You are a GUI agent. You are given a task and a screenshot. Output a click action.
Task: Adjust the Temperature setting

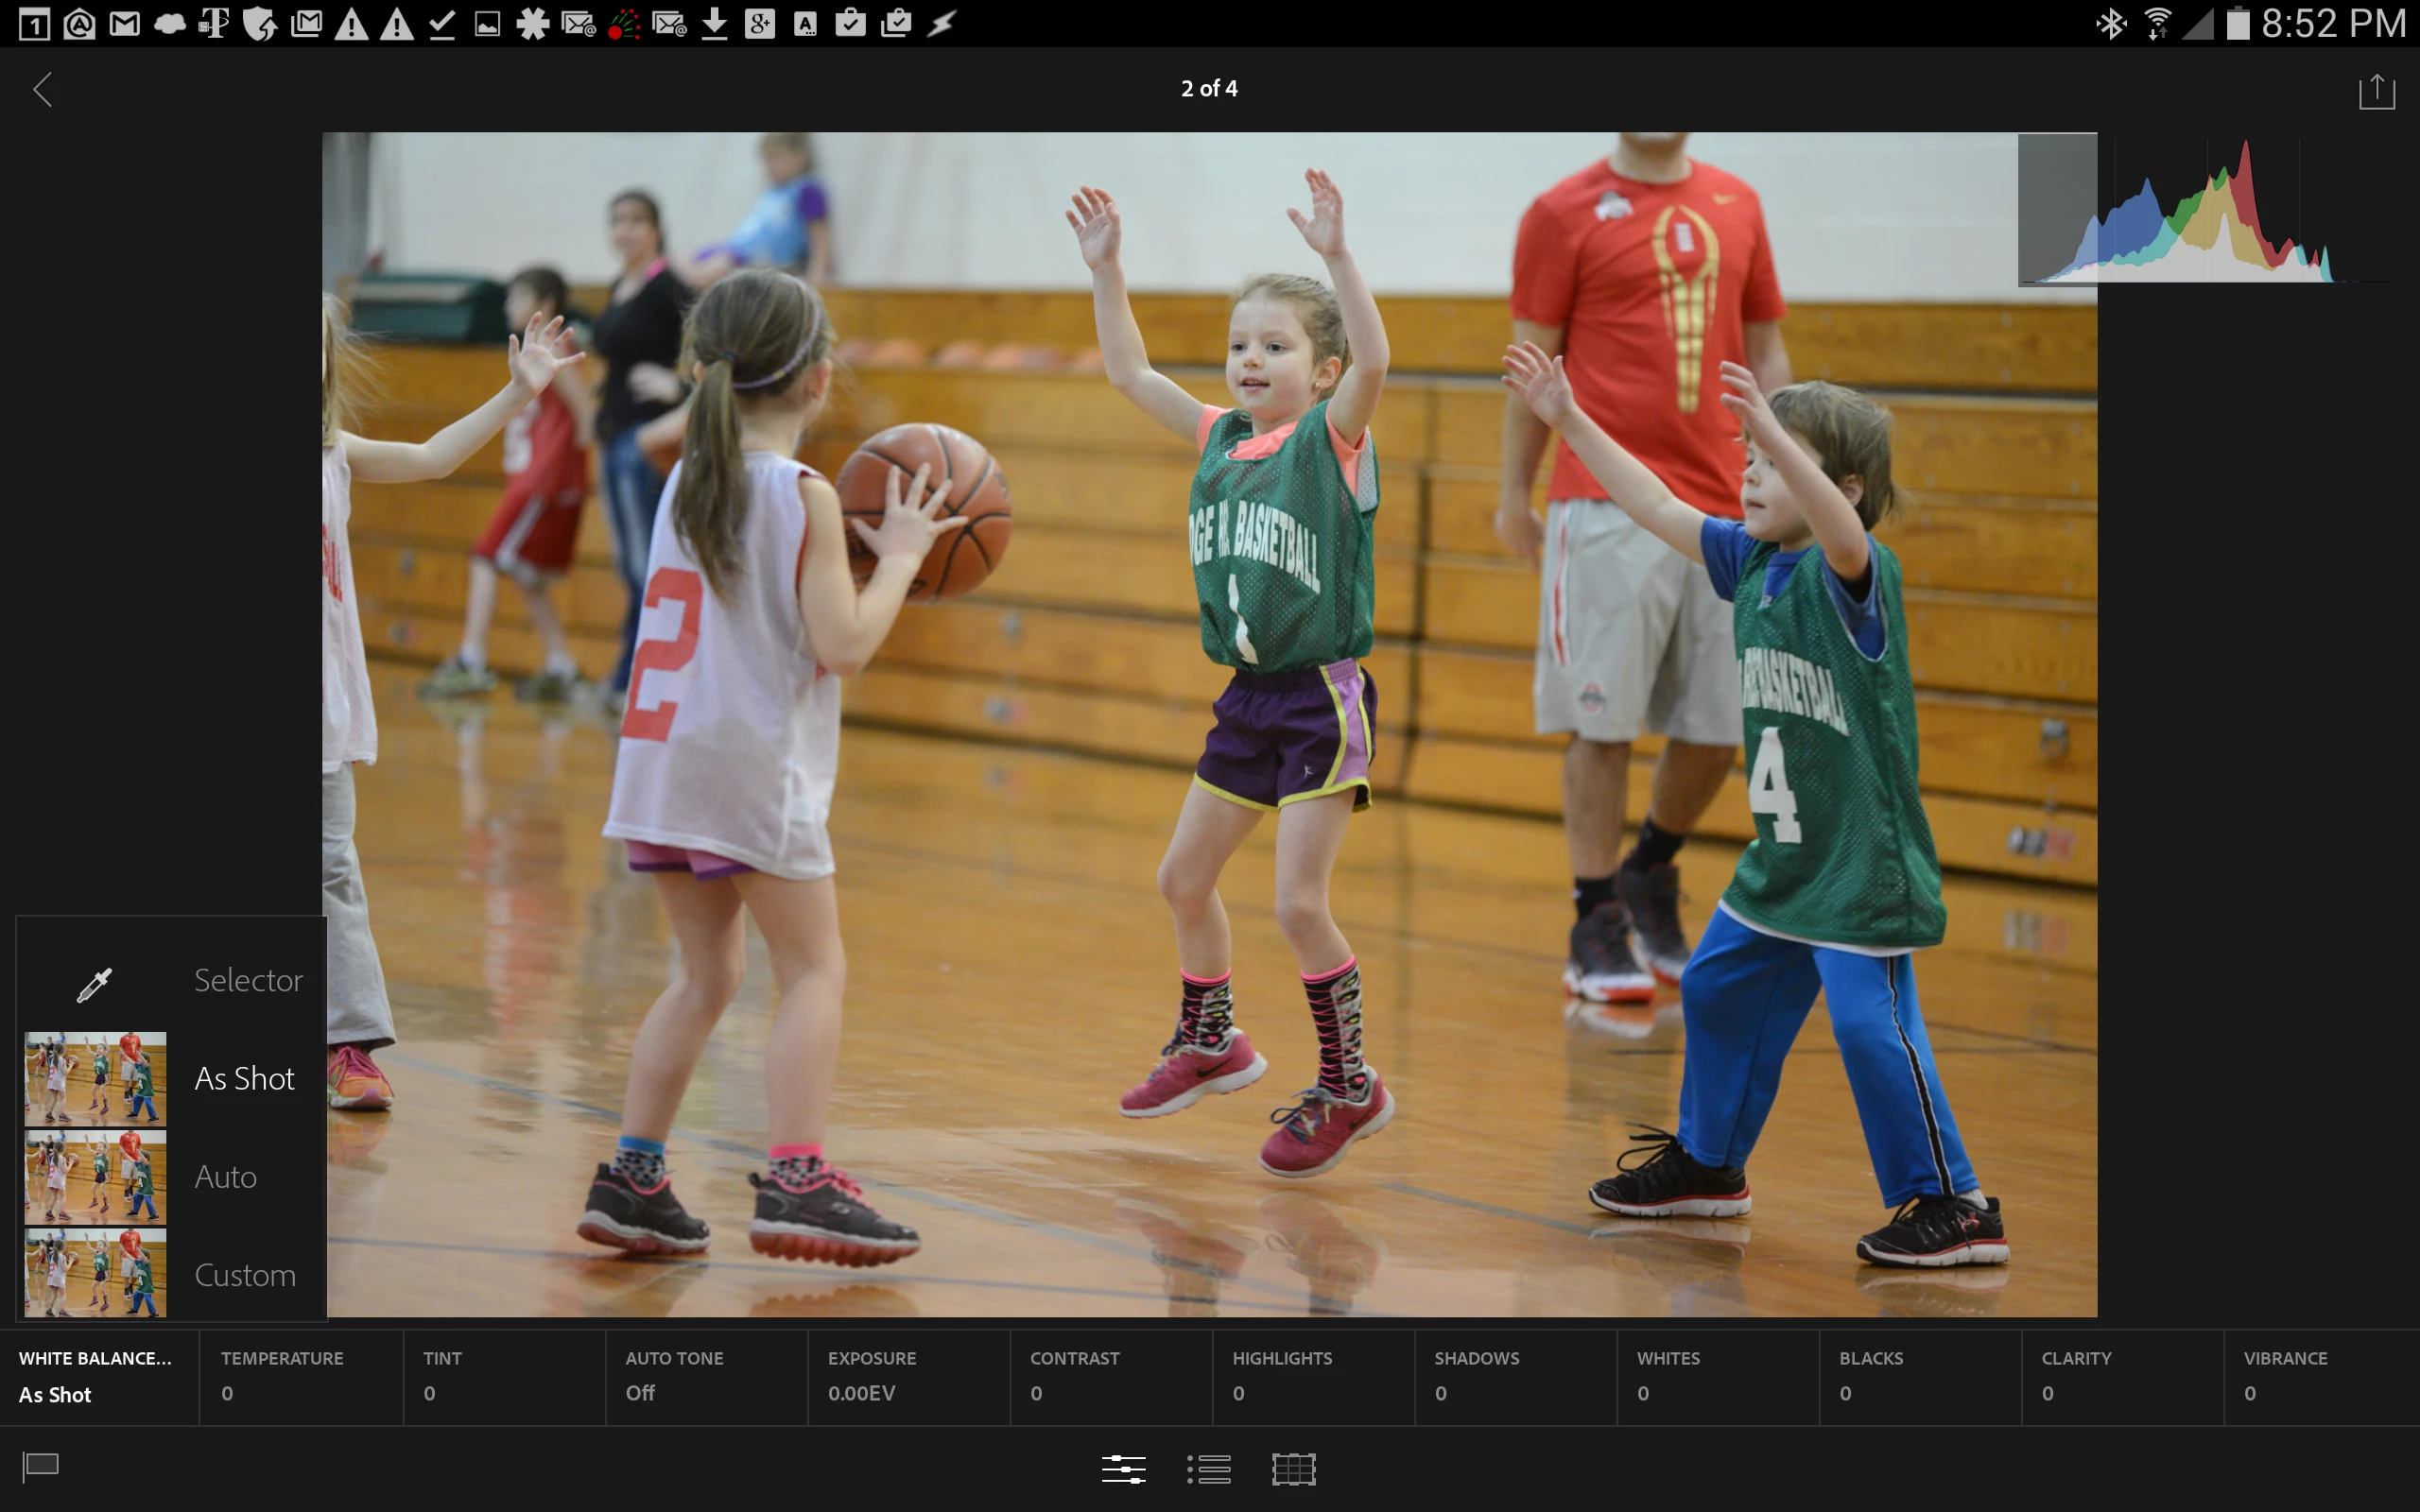(300, 1376)
